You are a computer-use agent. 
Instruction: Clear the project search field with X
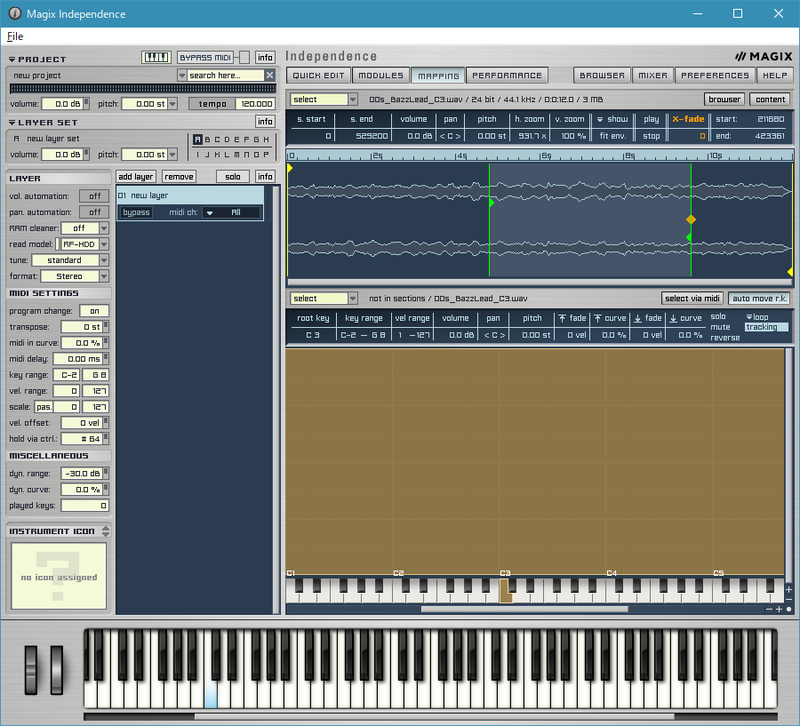[x=270, y=75]
